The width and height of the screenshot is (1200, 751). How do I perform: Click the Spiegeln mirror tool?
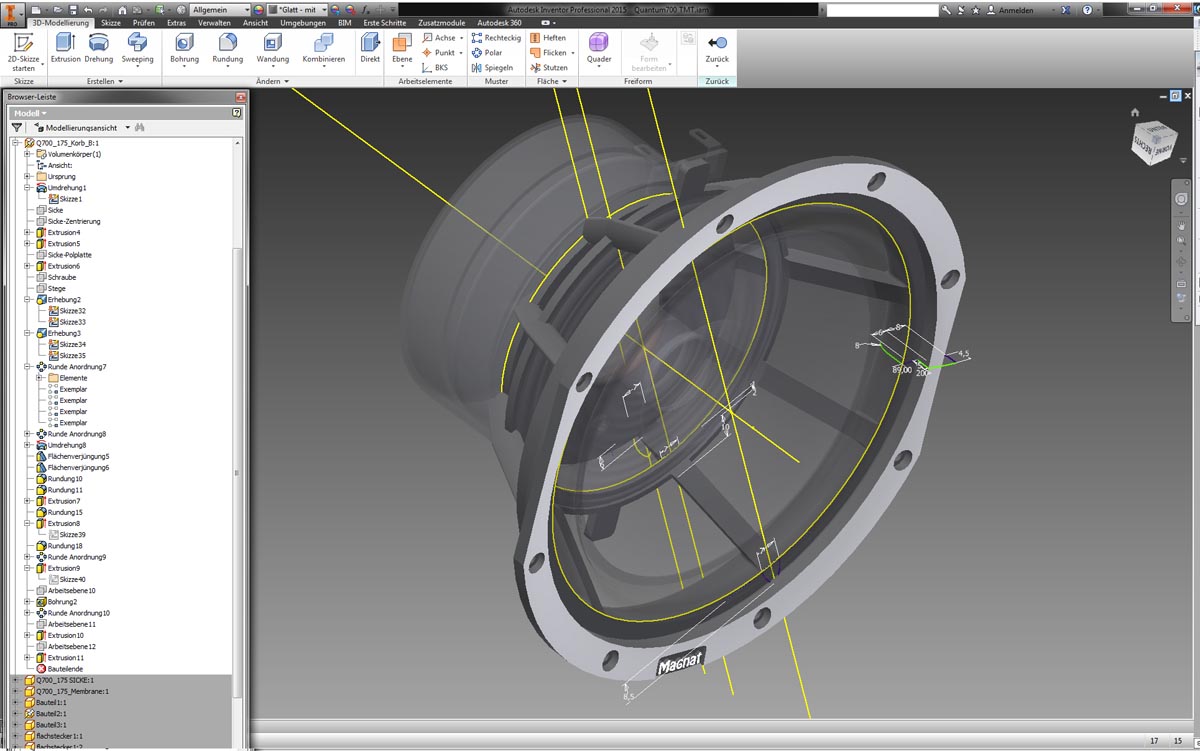[491, 68]
